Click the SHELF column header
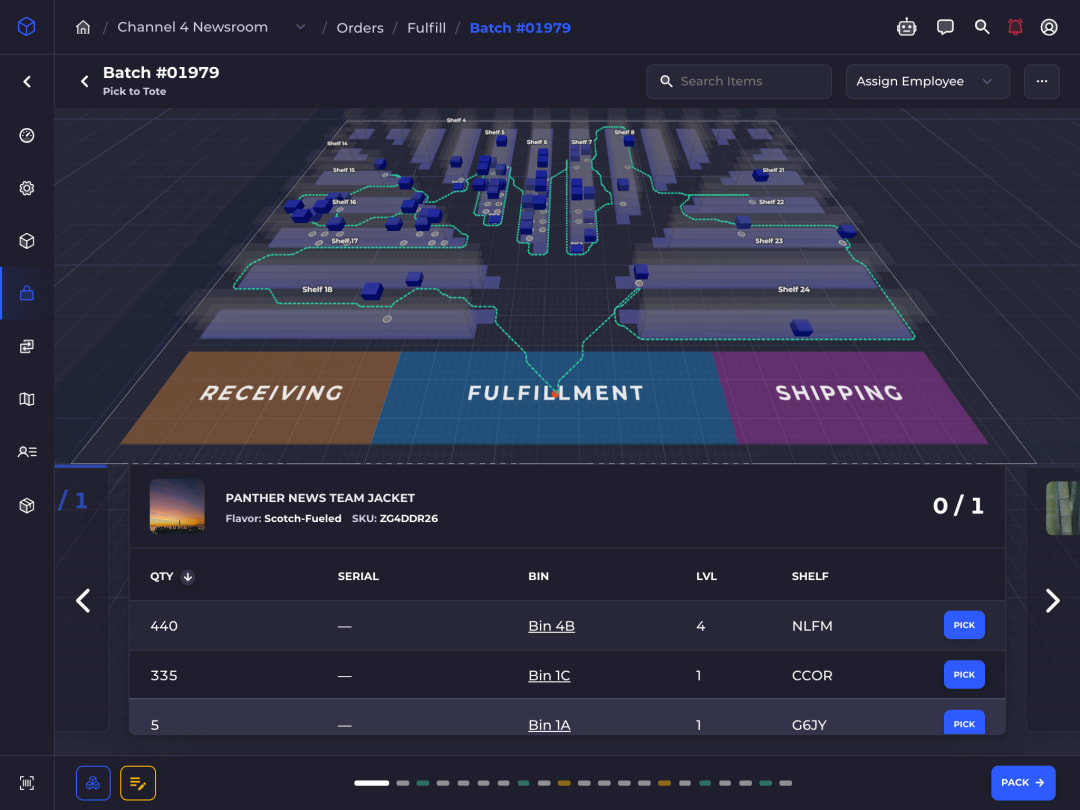 pos(810,577)
